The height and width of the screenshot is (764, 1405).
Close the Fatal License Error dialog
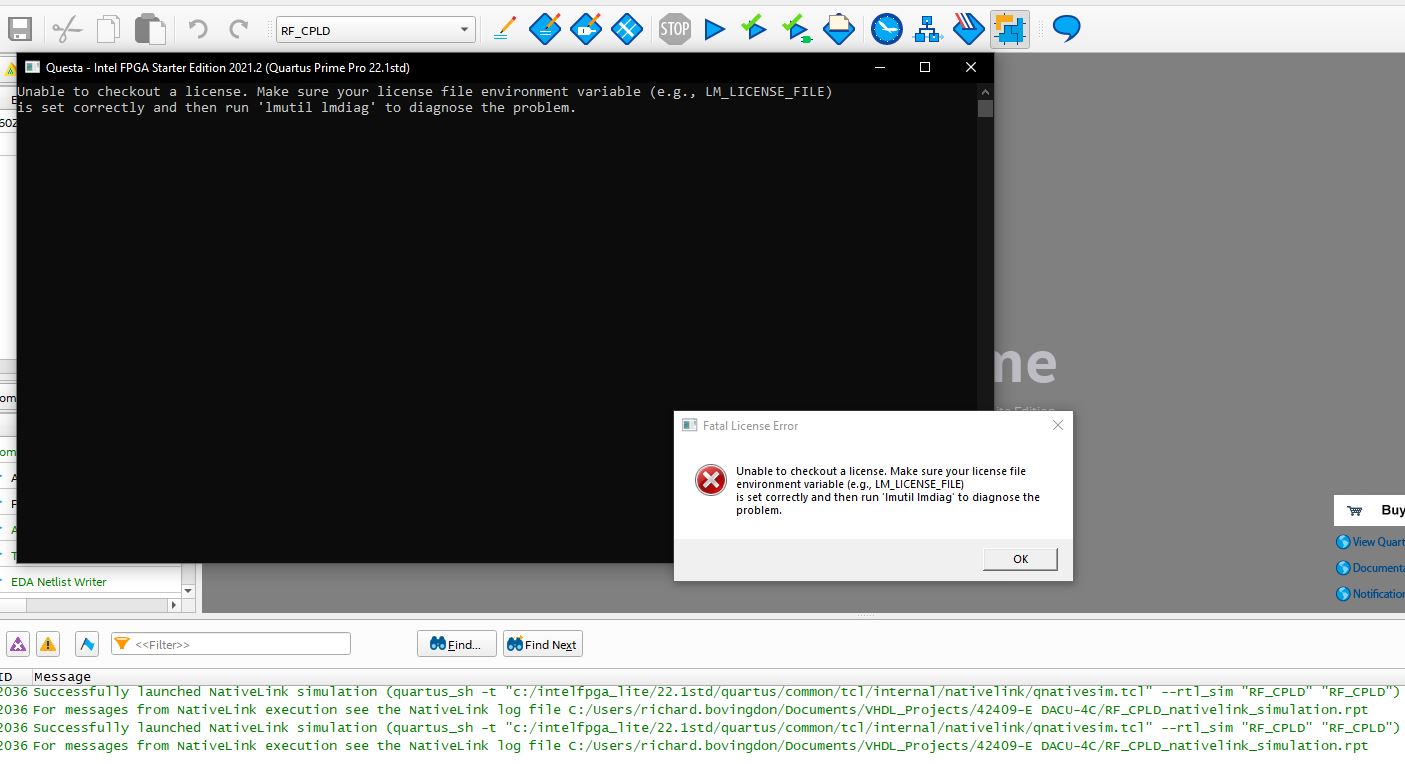point(1057,425)
